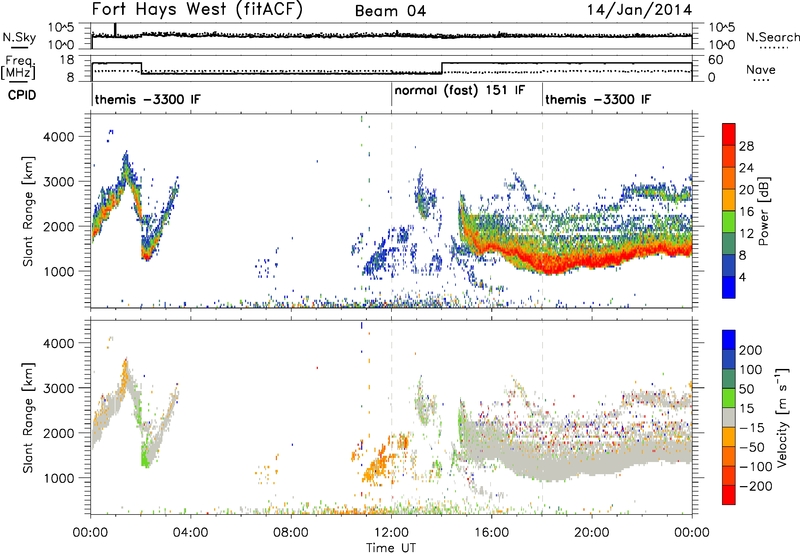Select the "08:00" time tick label
The height and width of the screenshot is (554, 800).
click(291, 533)
